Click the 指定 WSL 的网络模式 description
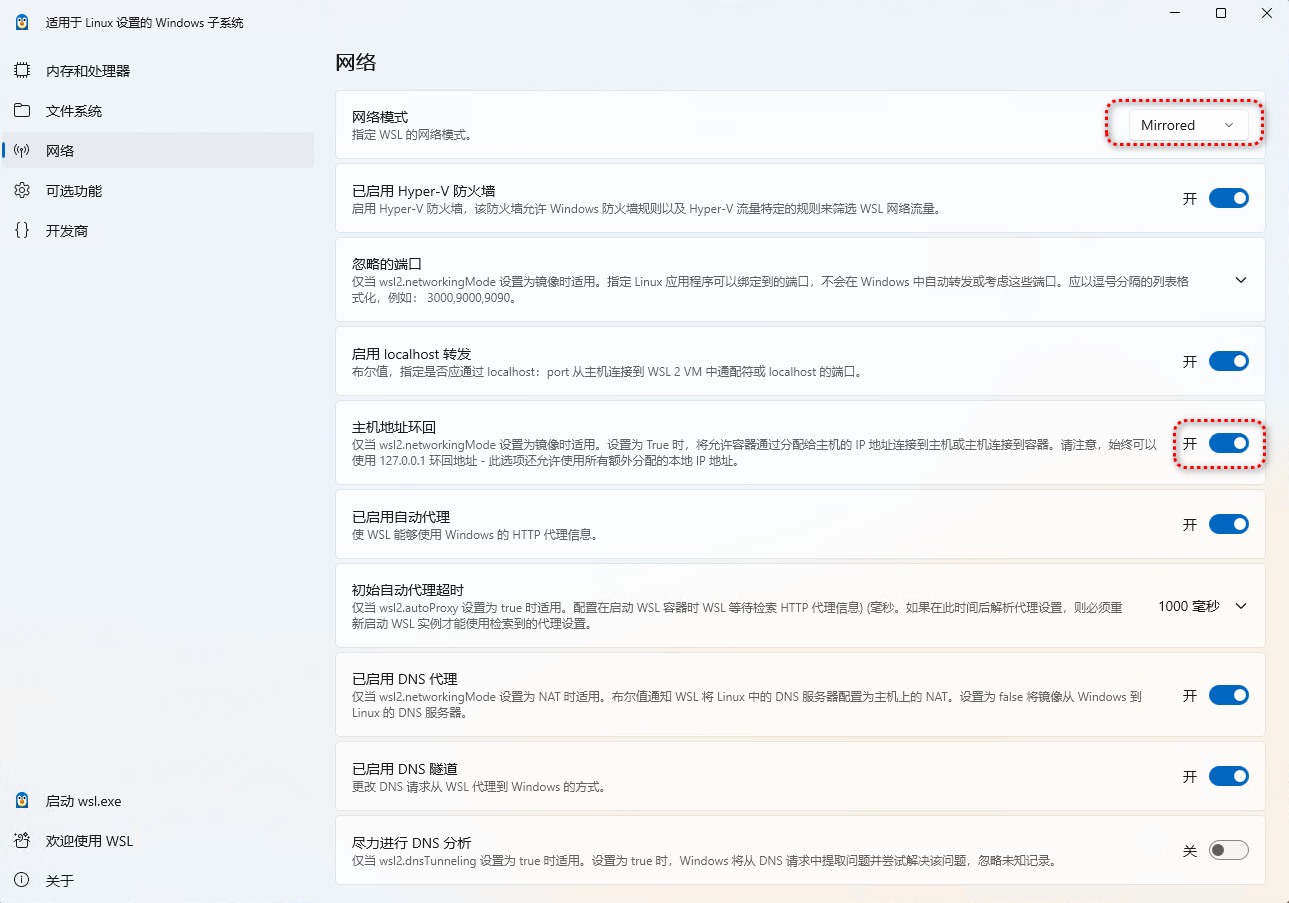Viewport: 1289px width, 903px height. [412, 134]
